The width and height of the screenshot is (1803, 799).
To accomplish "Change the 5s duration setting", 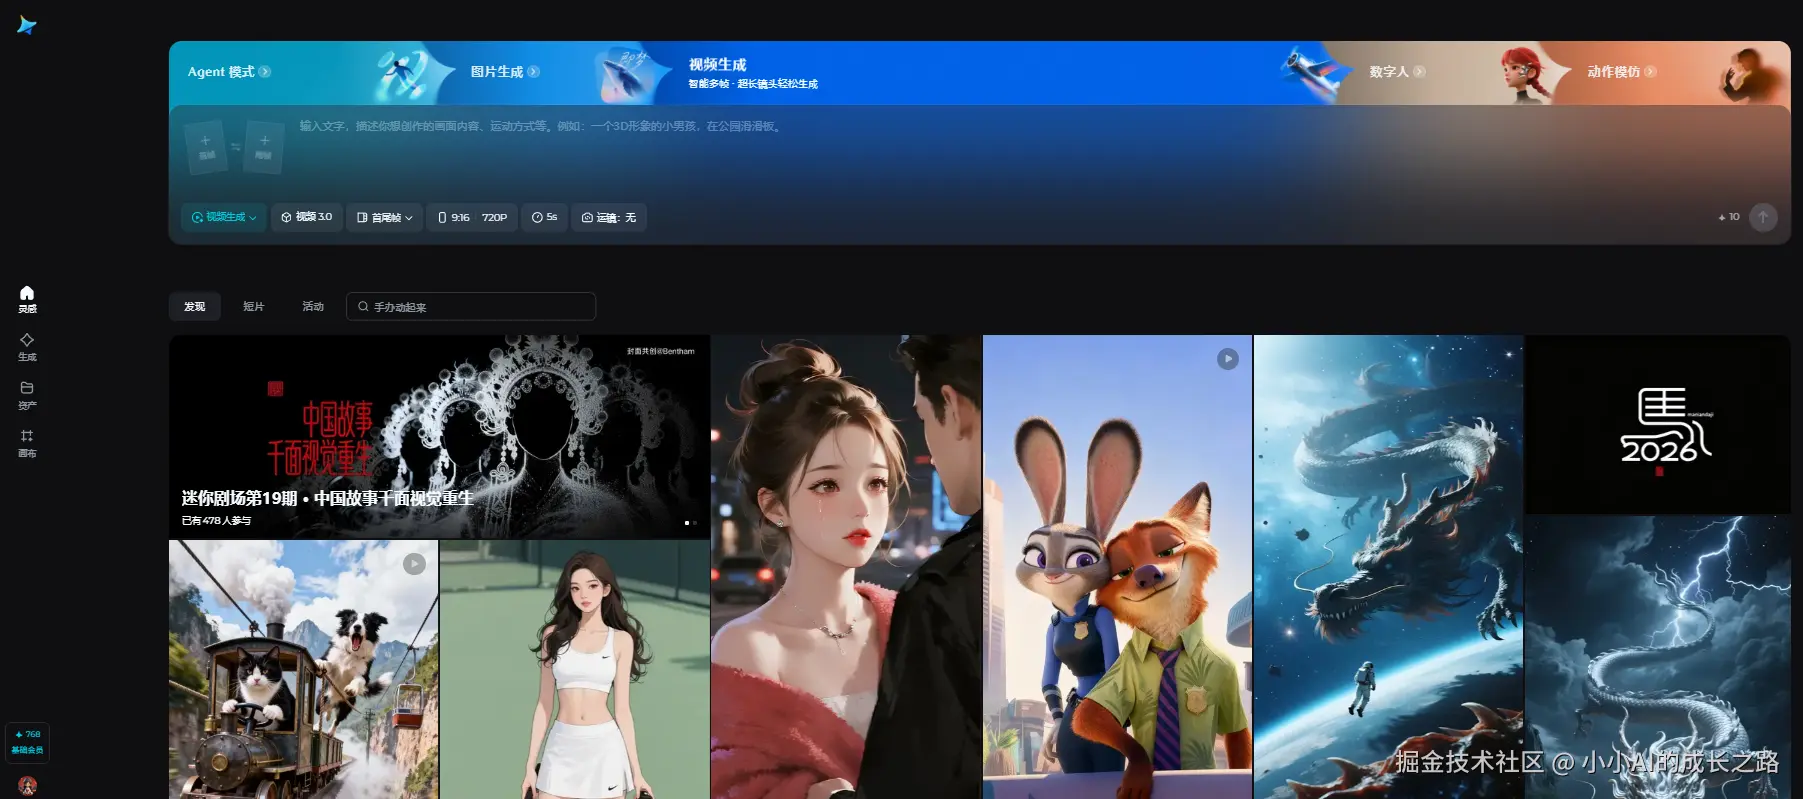I will (x=545, y=217).
